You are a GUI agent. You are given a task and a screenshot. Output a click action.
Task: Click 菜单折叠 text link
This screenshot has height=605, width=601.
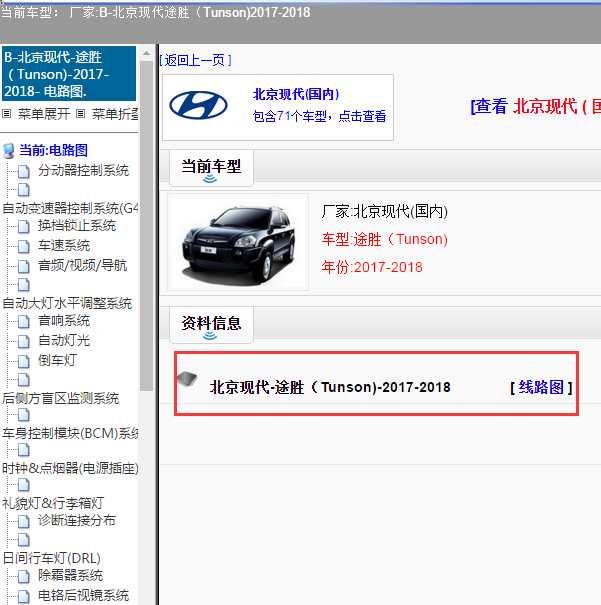(115, 114)
